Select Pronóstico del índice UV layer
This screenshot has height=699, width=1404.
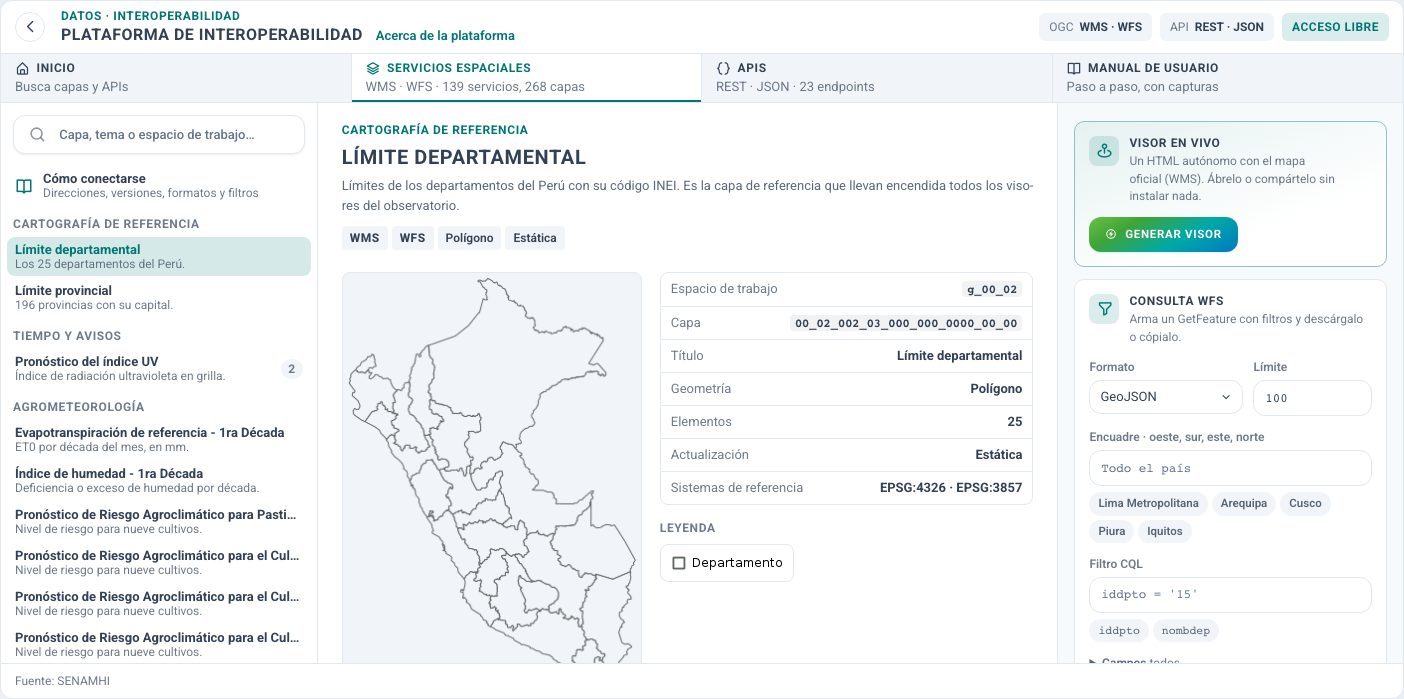[x=158, y=368]
